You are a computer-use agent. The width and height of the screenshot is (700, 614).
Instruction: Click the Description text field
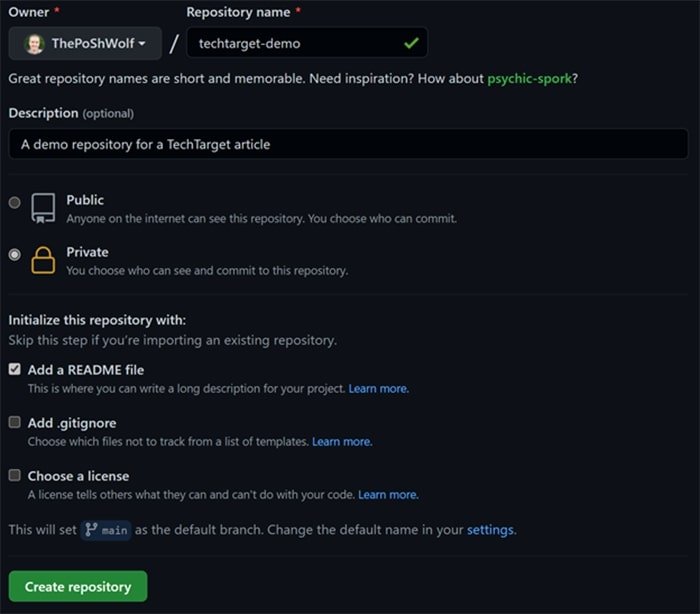(x=348, y=144)
